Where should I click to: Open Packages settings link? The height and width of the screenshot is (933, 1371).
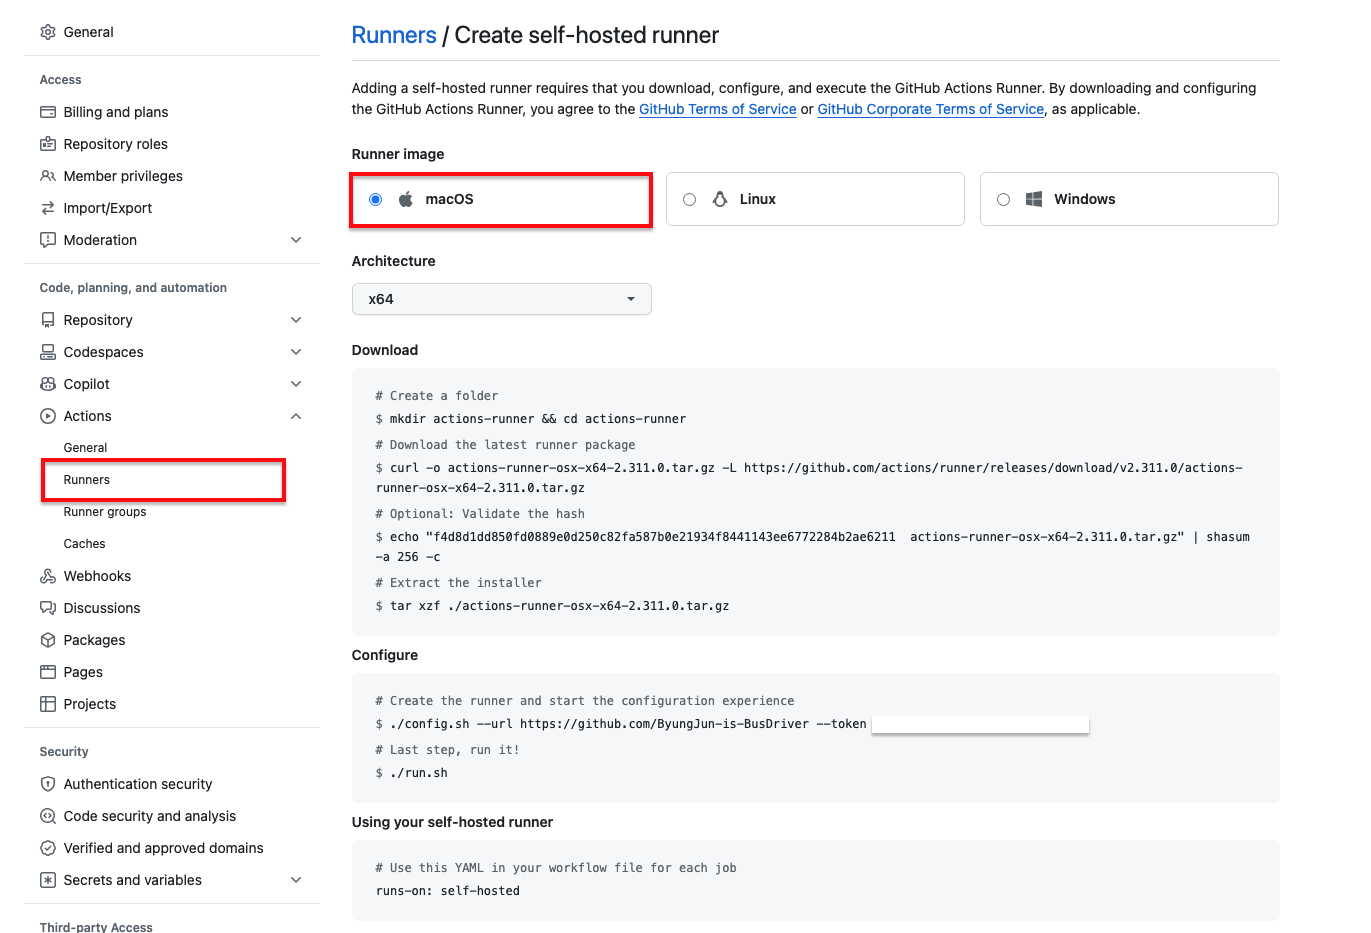[x=94, y=640]
